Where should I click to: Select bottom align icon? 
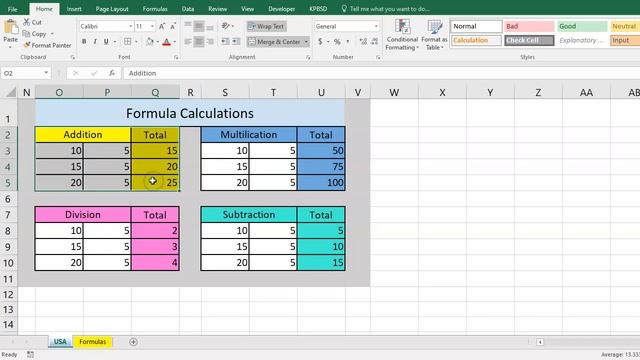[x=210, y=27]
